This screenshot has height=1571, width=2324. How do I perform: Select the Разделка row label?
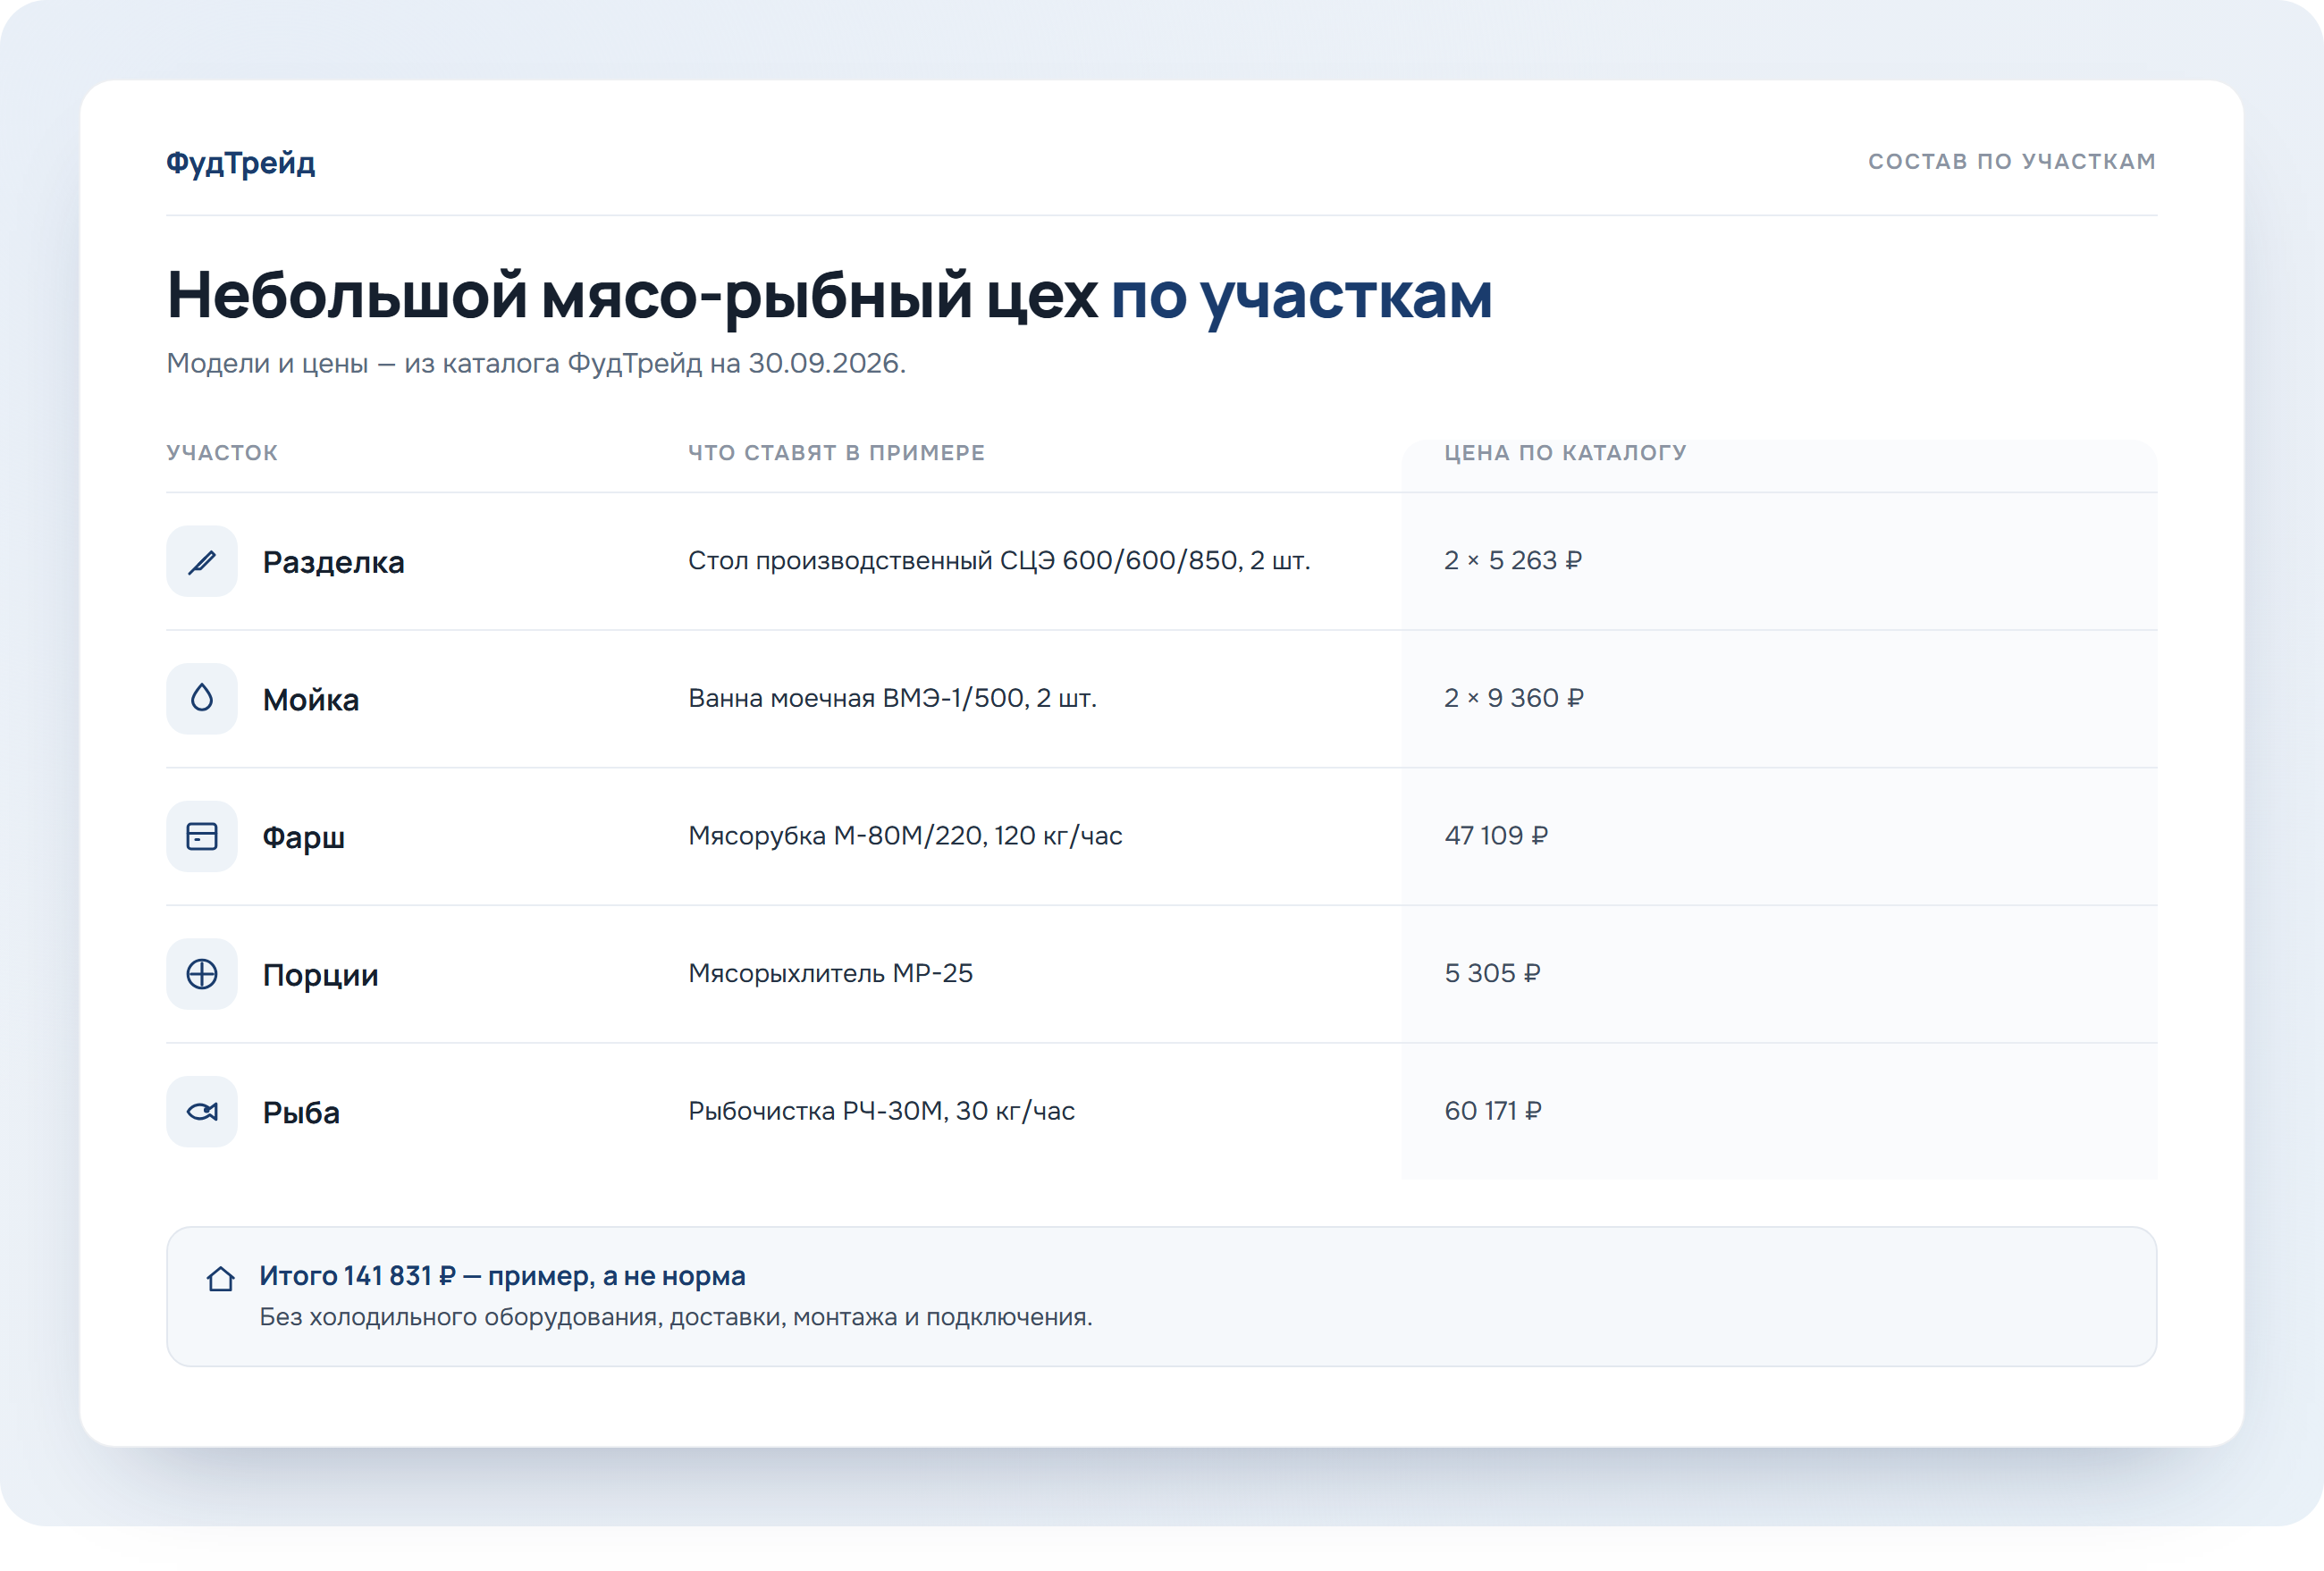pyautogui.click(x=334, y=562)
